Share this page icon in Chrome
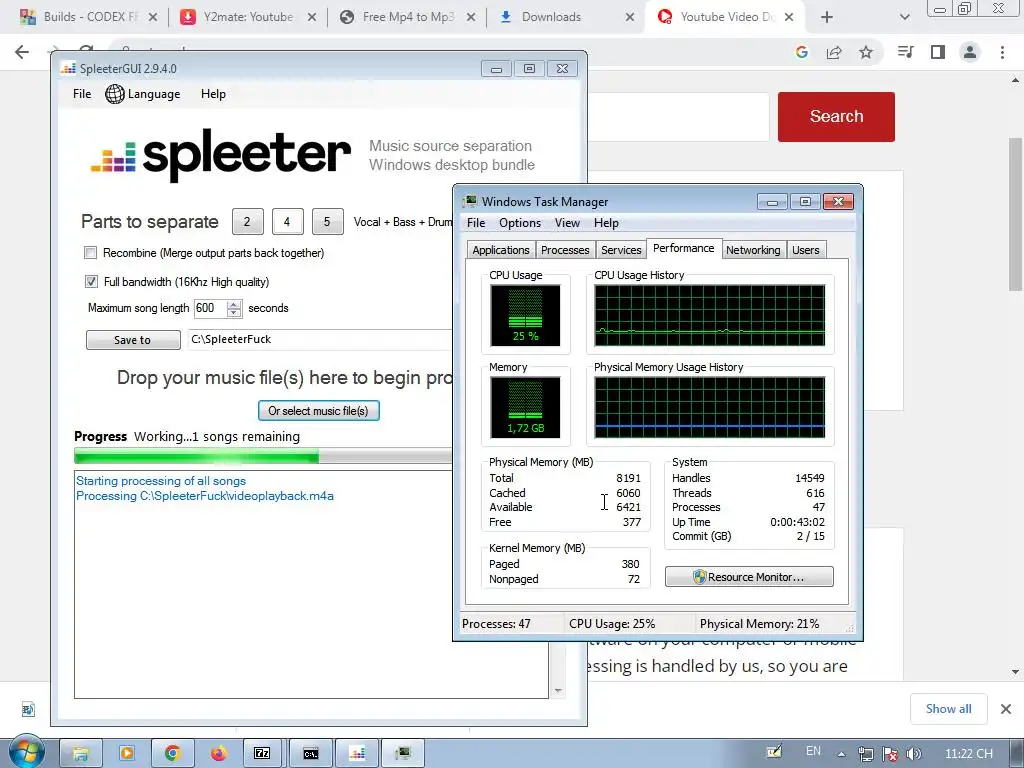Image resolution: width=1024 pixels, height=768 pixels. [x=834, y=52]
